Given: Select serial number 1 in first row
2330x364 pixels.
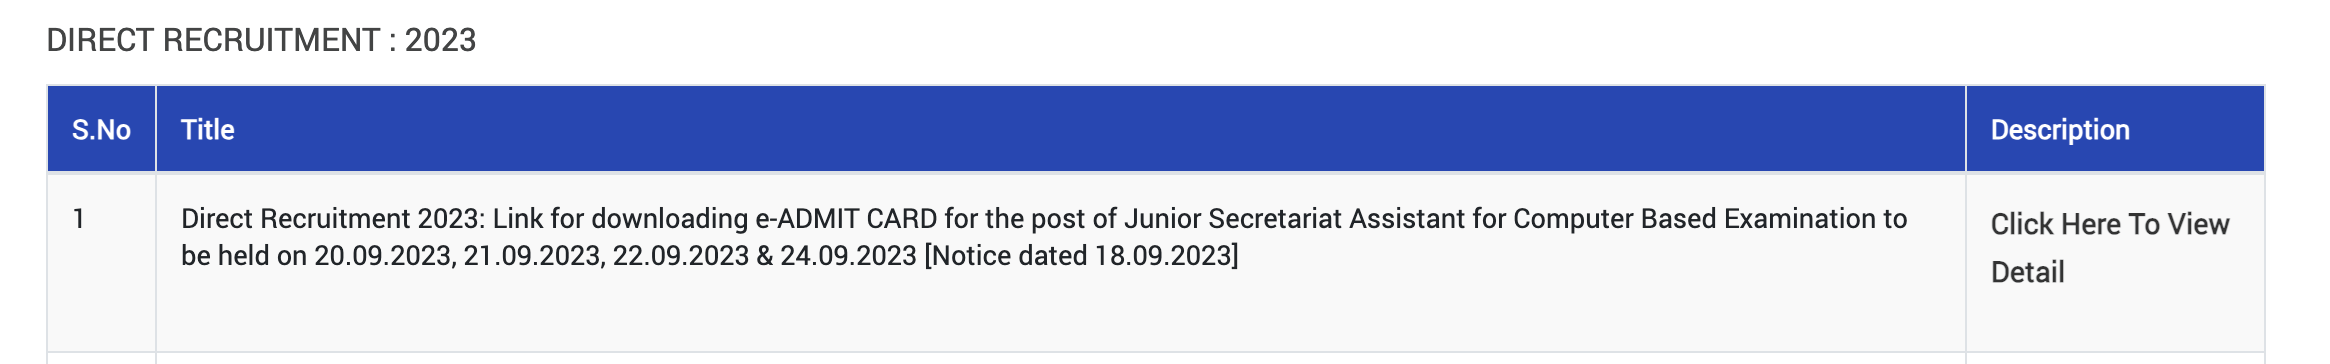Looking at the screenshot, I should [x=78, y=219].
